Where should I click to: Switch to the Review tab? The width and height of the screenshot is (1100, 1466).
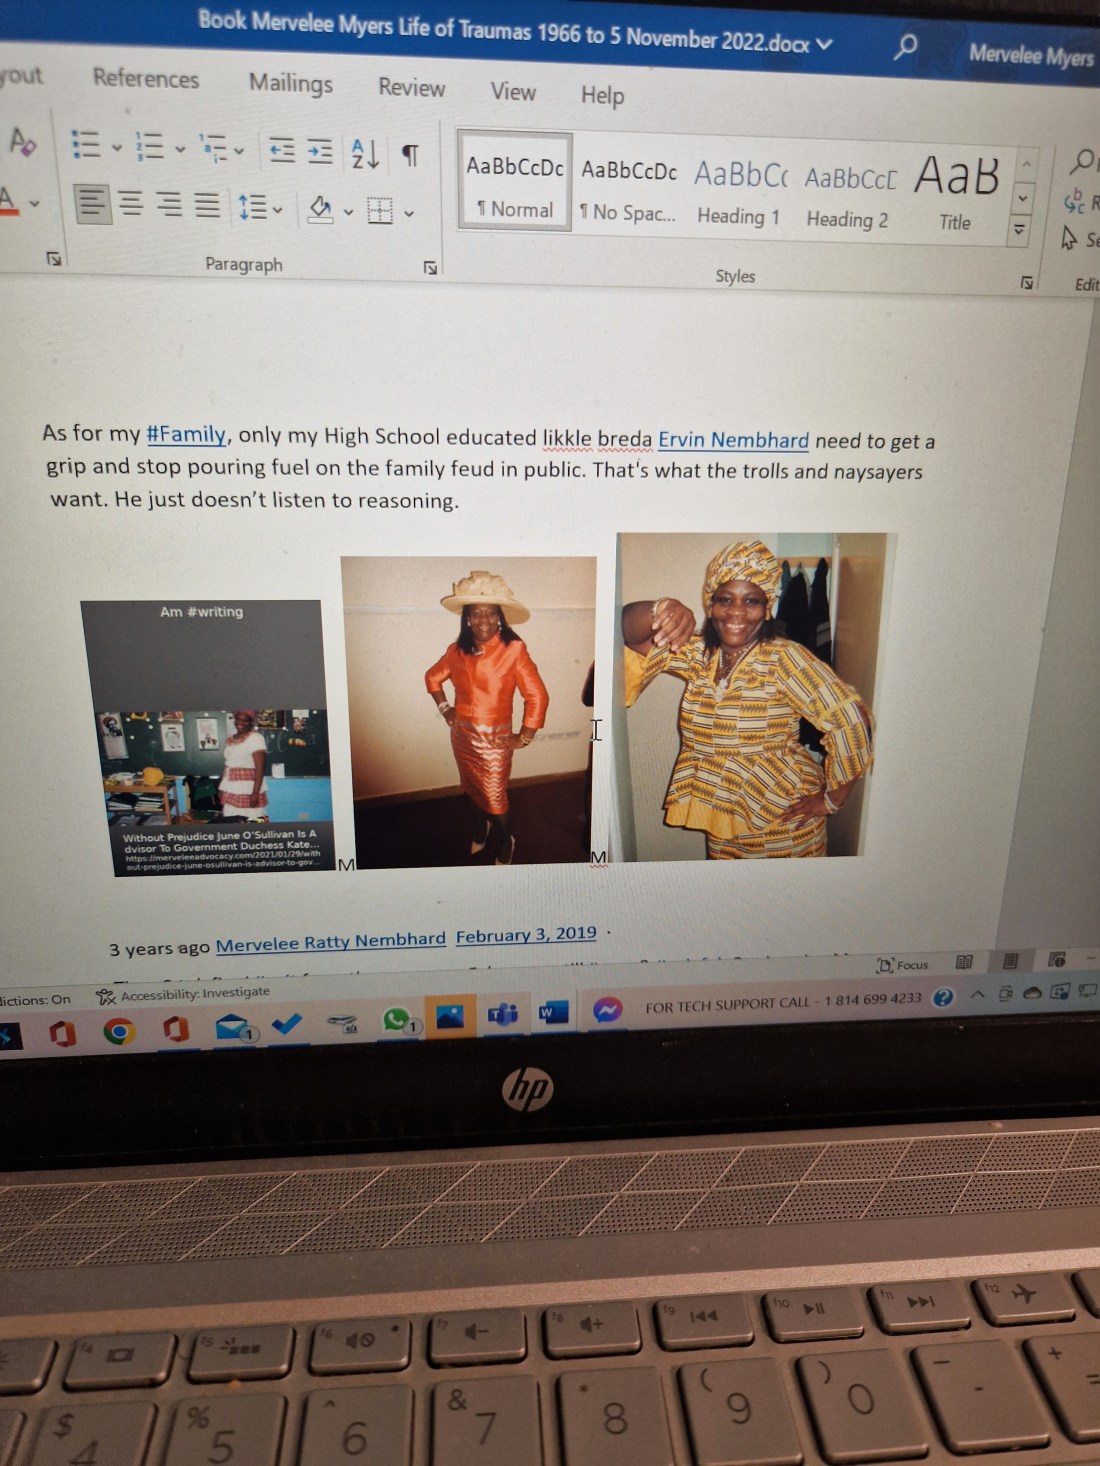click(411, 88)
